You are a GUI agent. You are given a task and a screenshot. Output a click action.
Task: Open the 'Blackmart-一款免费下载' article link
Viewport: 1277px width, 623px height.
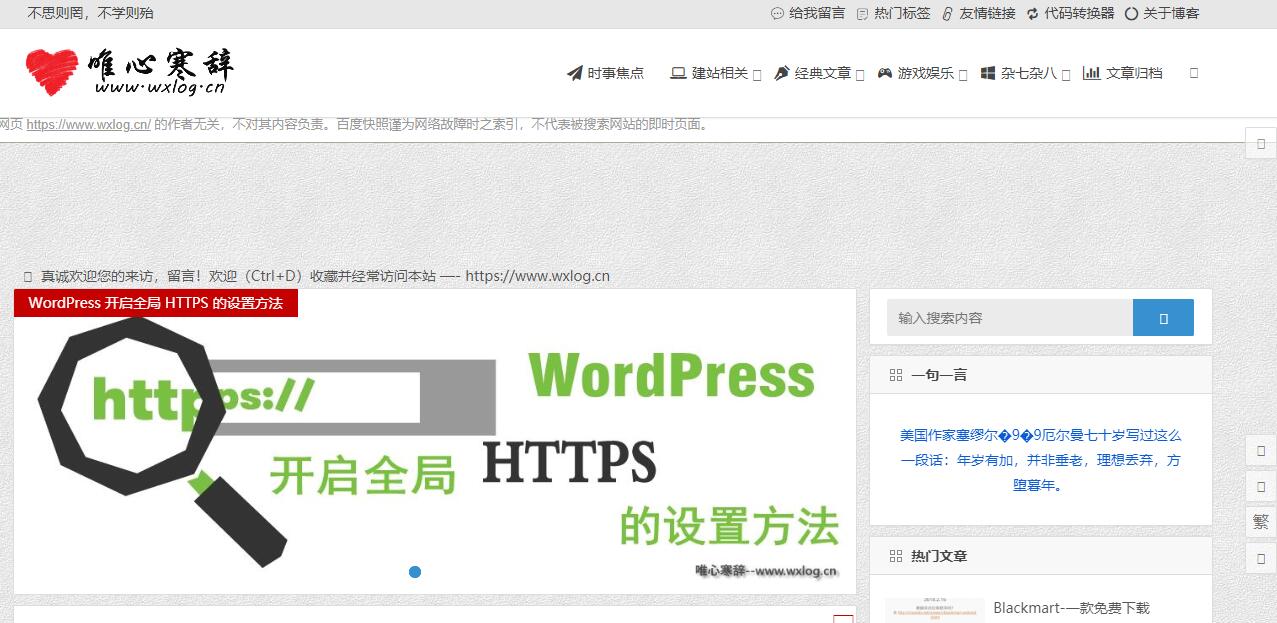(1072, 608)
